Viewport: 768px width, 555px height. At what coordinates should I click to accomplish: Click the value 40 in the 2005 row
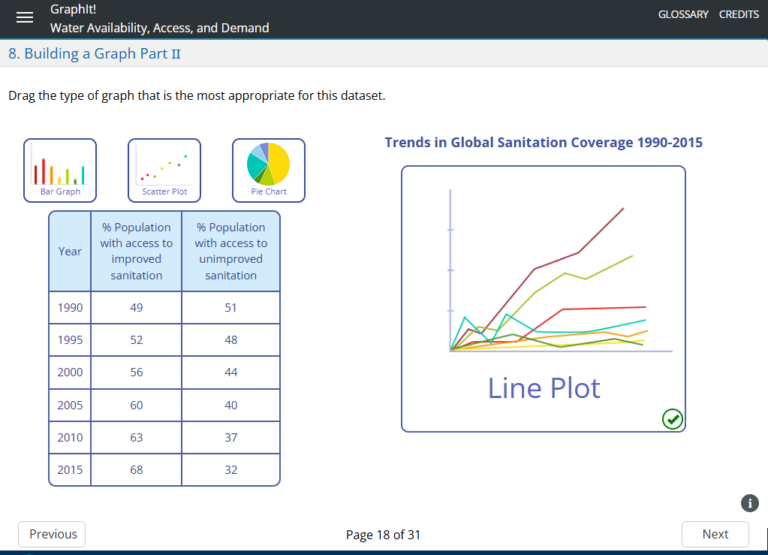(x=231, y=405)
